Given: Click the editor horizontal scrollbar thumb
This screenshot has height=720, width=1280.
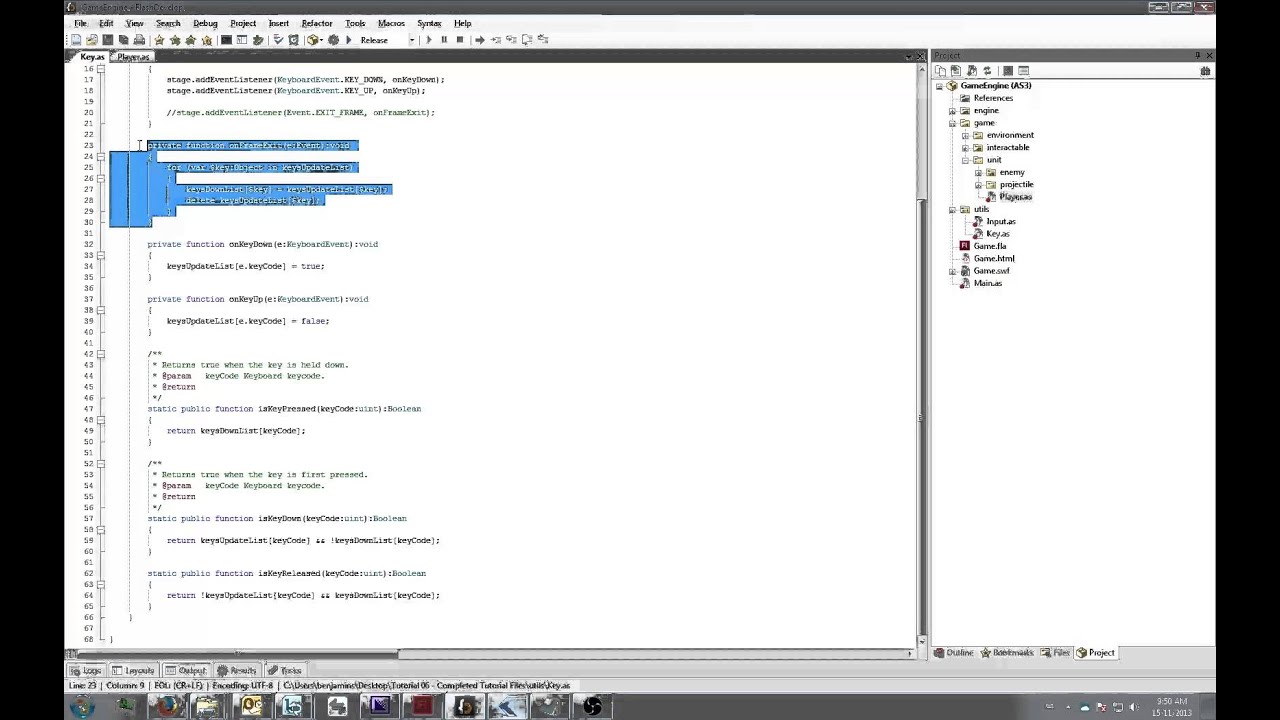Looking at the screenshot, I should tap(236, 653).
